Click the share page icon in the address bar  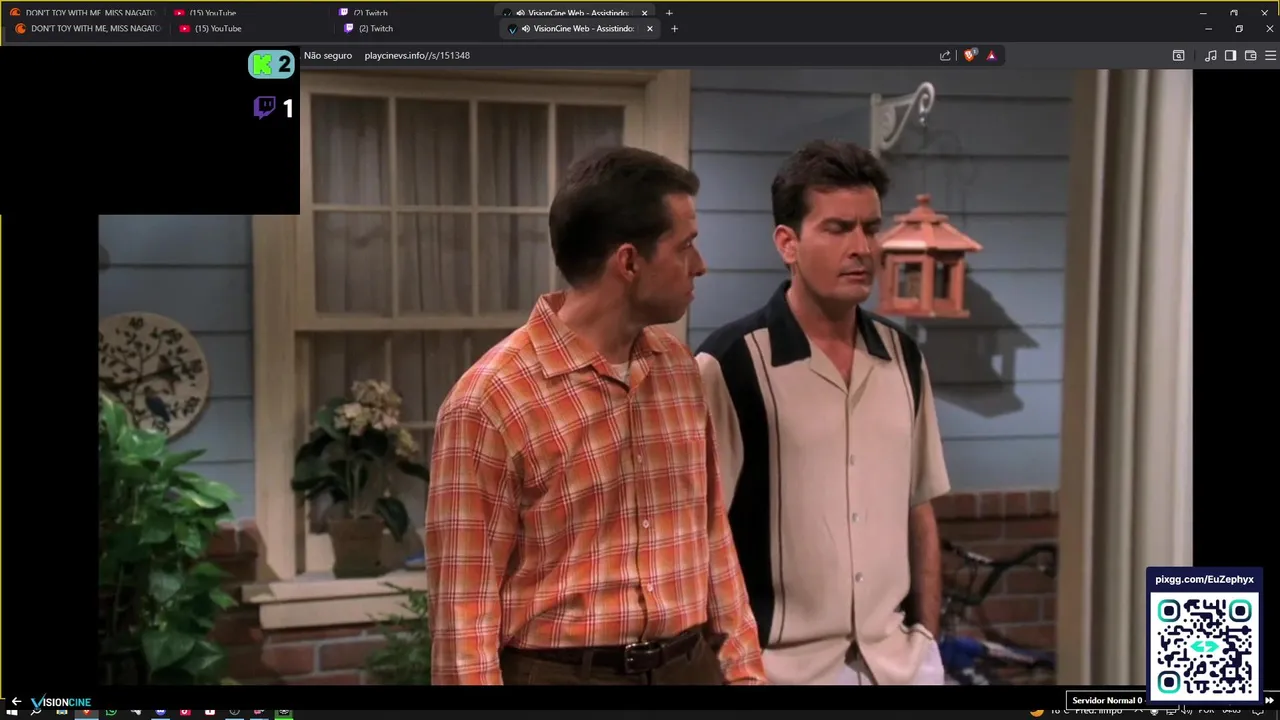pyautogui.click(x=945, y=56)
